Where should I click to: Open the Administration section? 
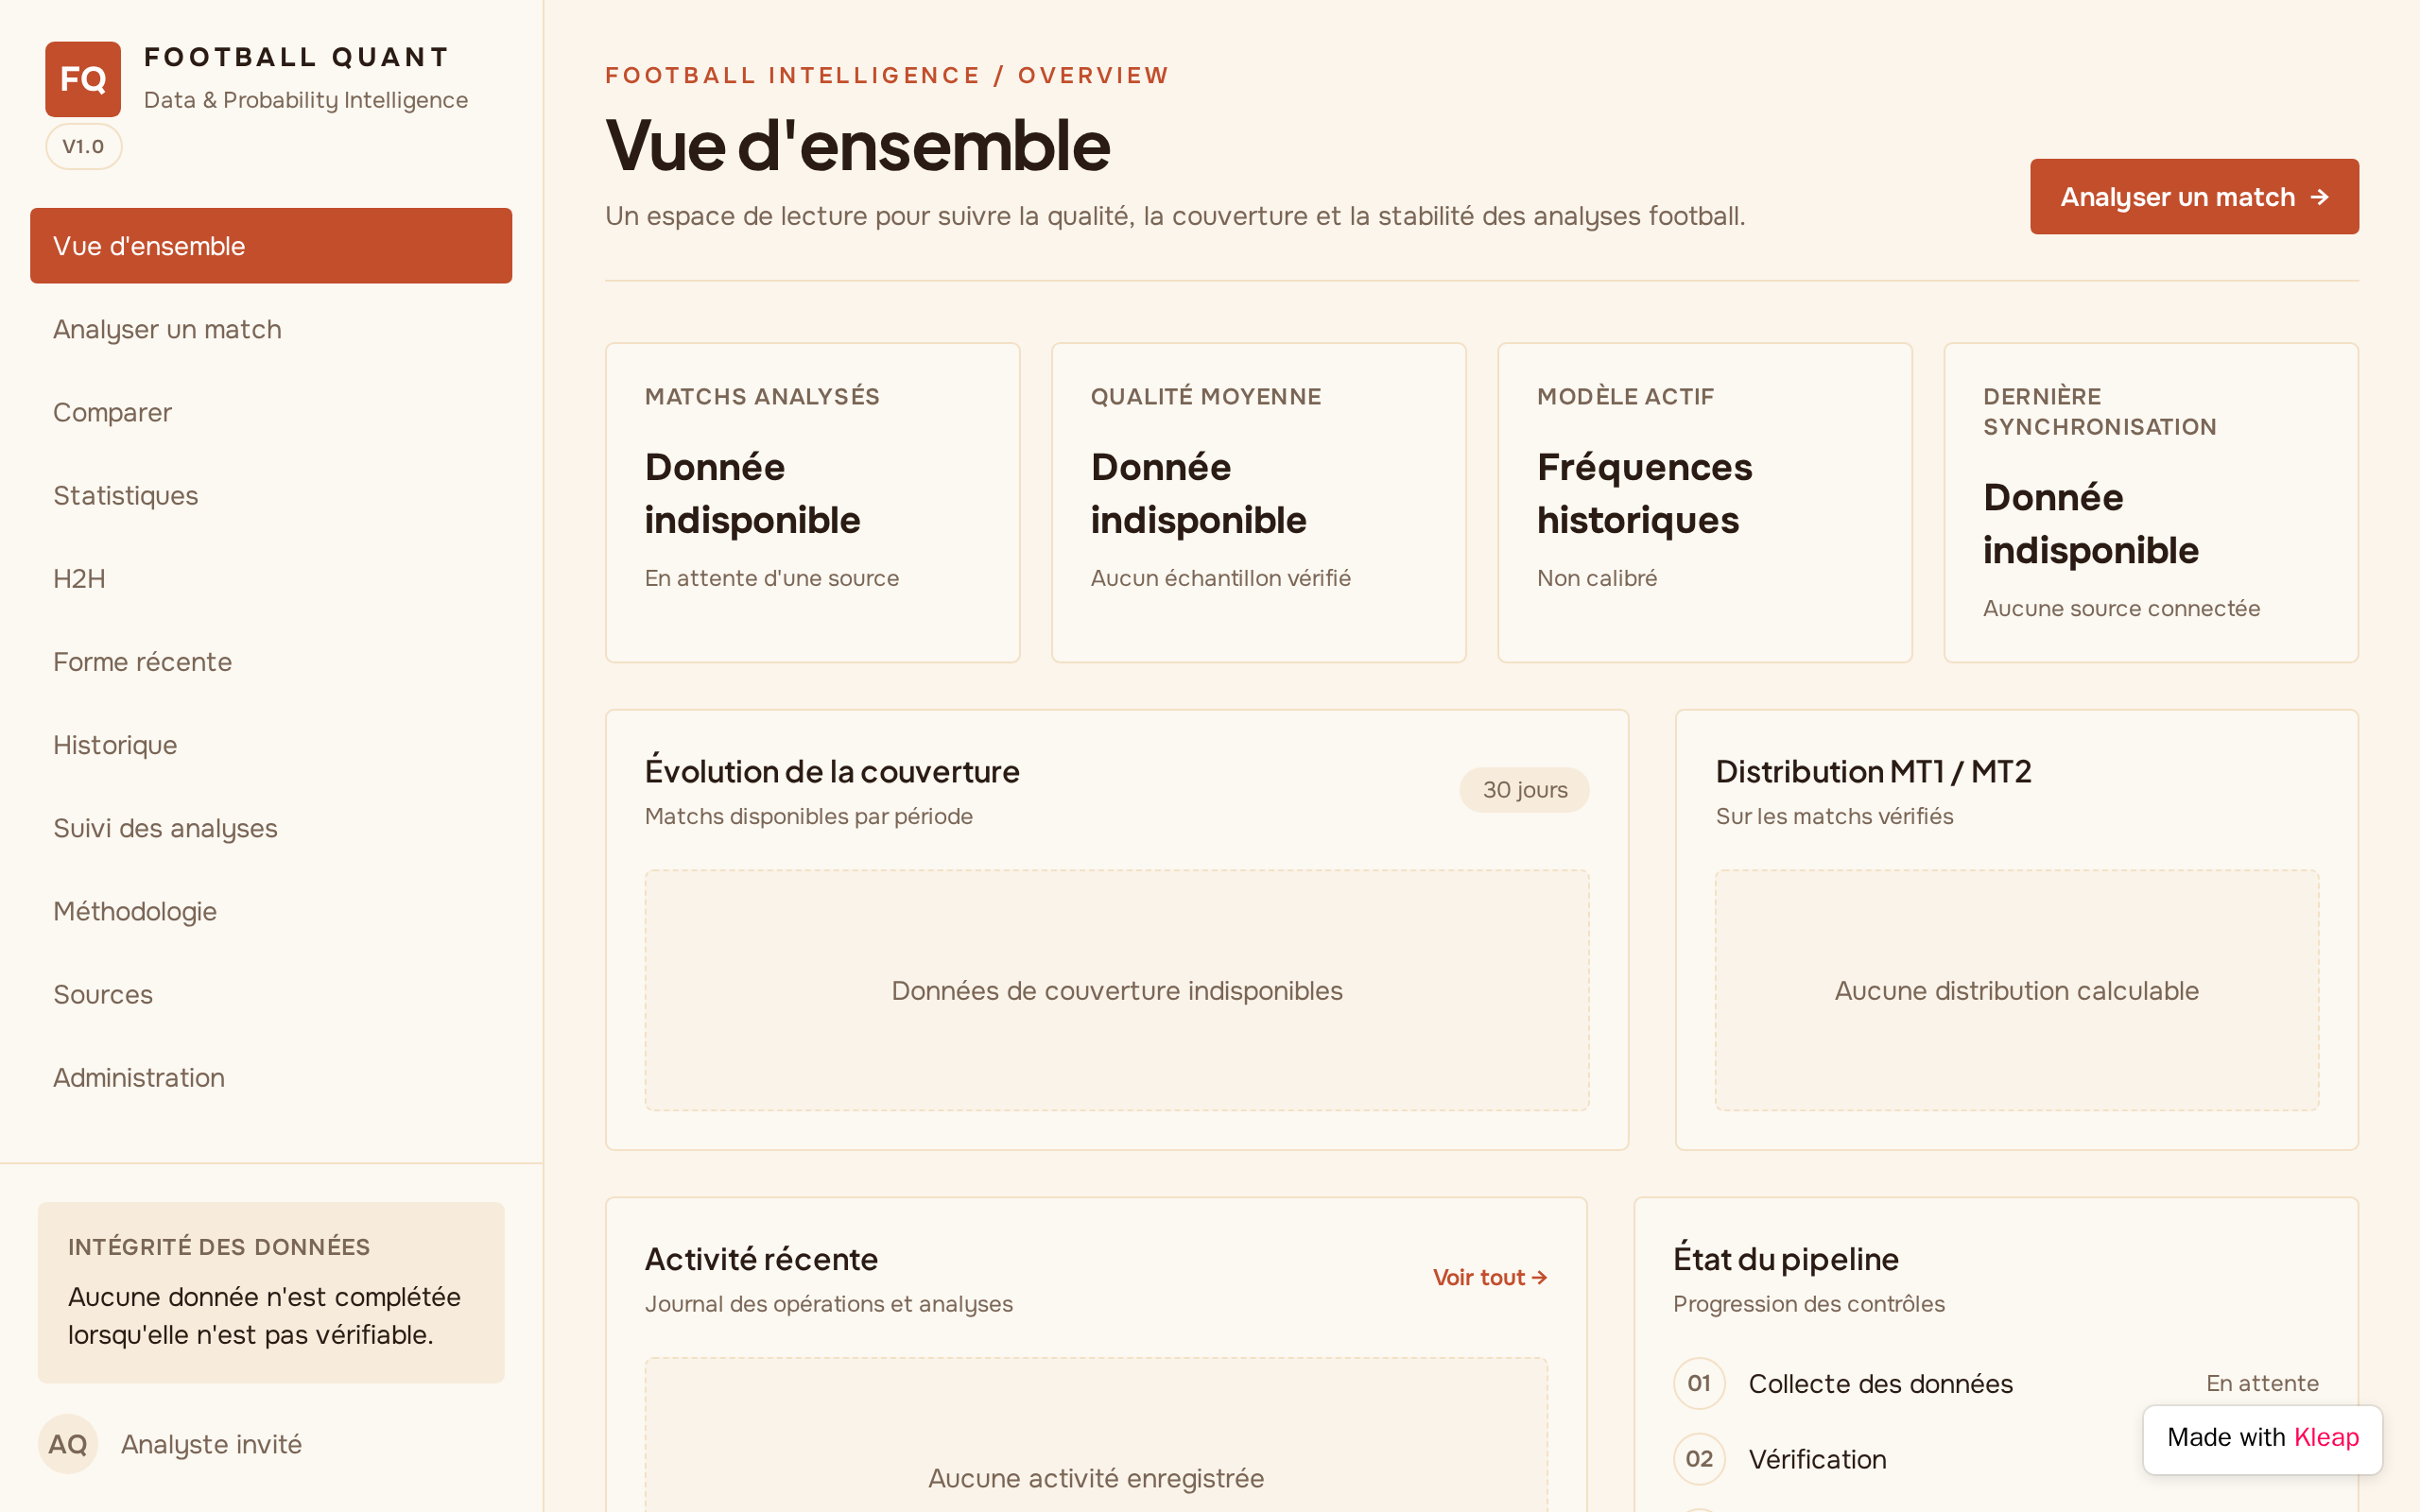point(271,1077)
